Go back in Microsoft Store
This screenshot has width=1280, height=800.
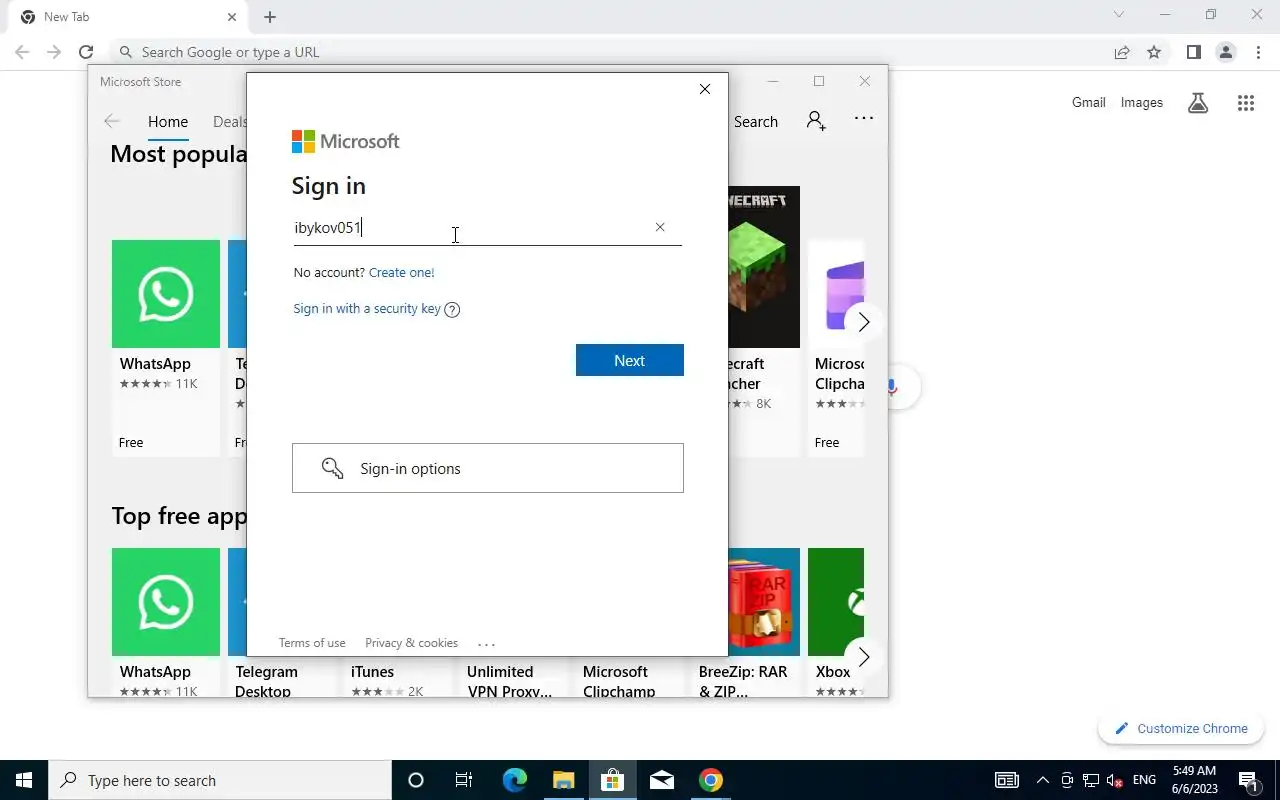click(112, 121)
